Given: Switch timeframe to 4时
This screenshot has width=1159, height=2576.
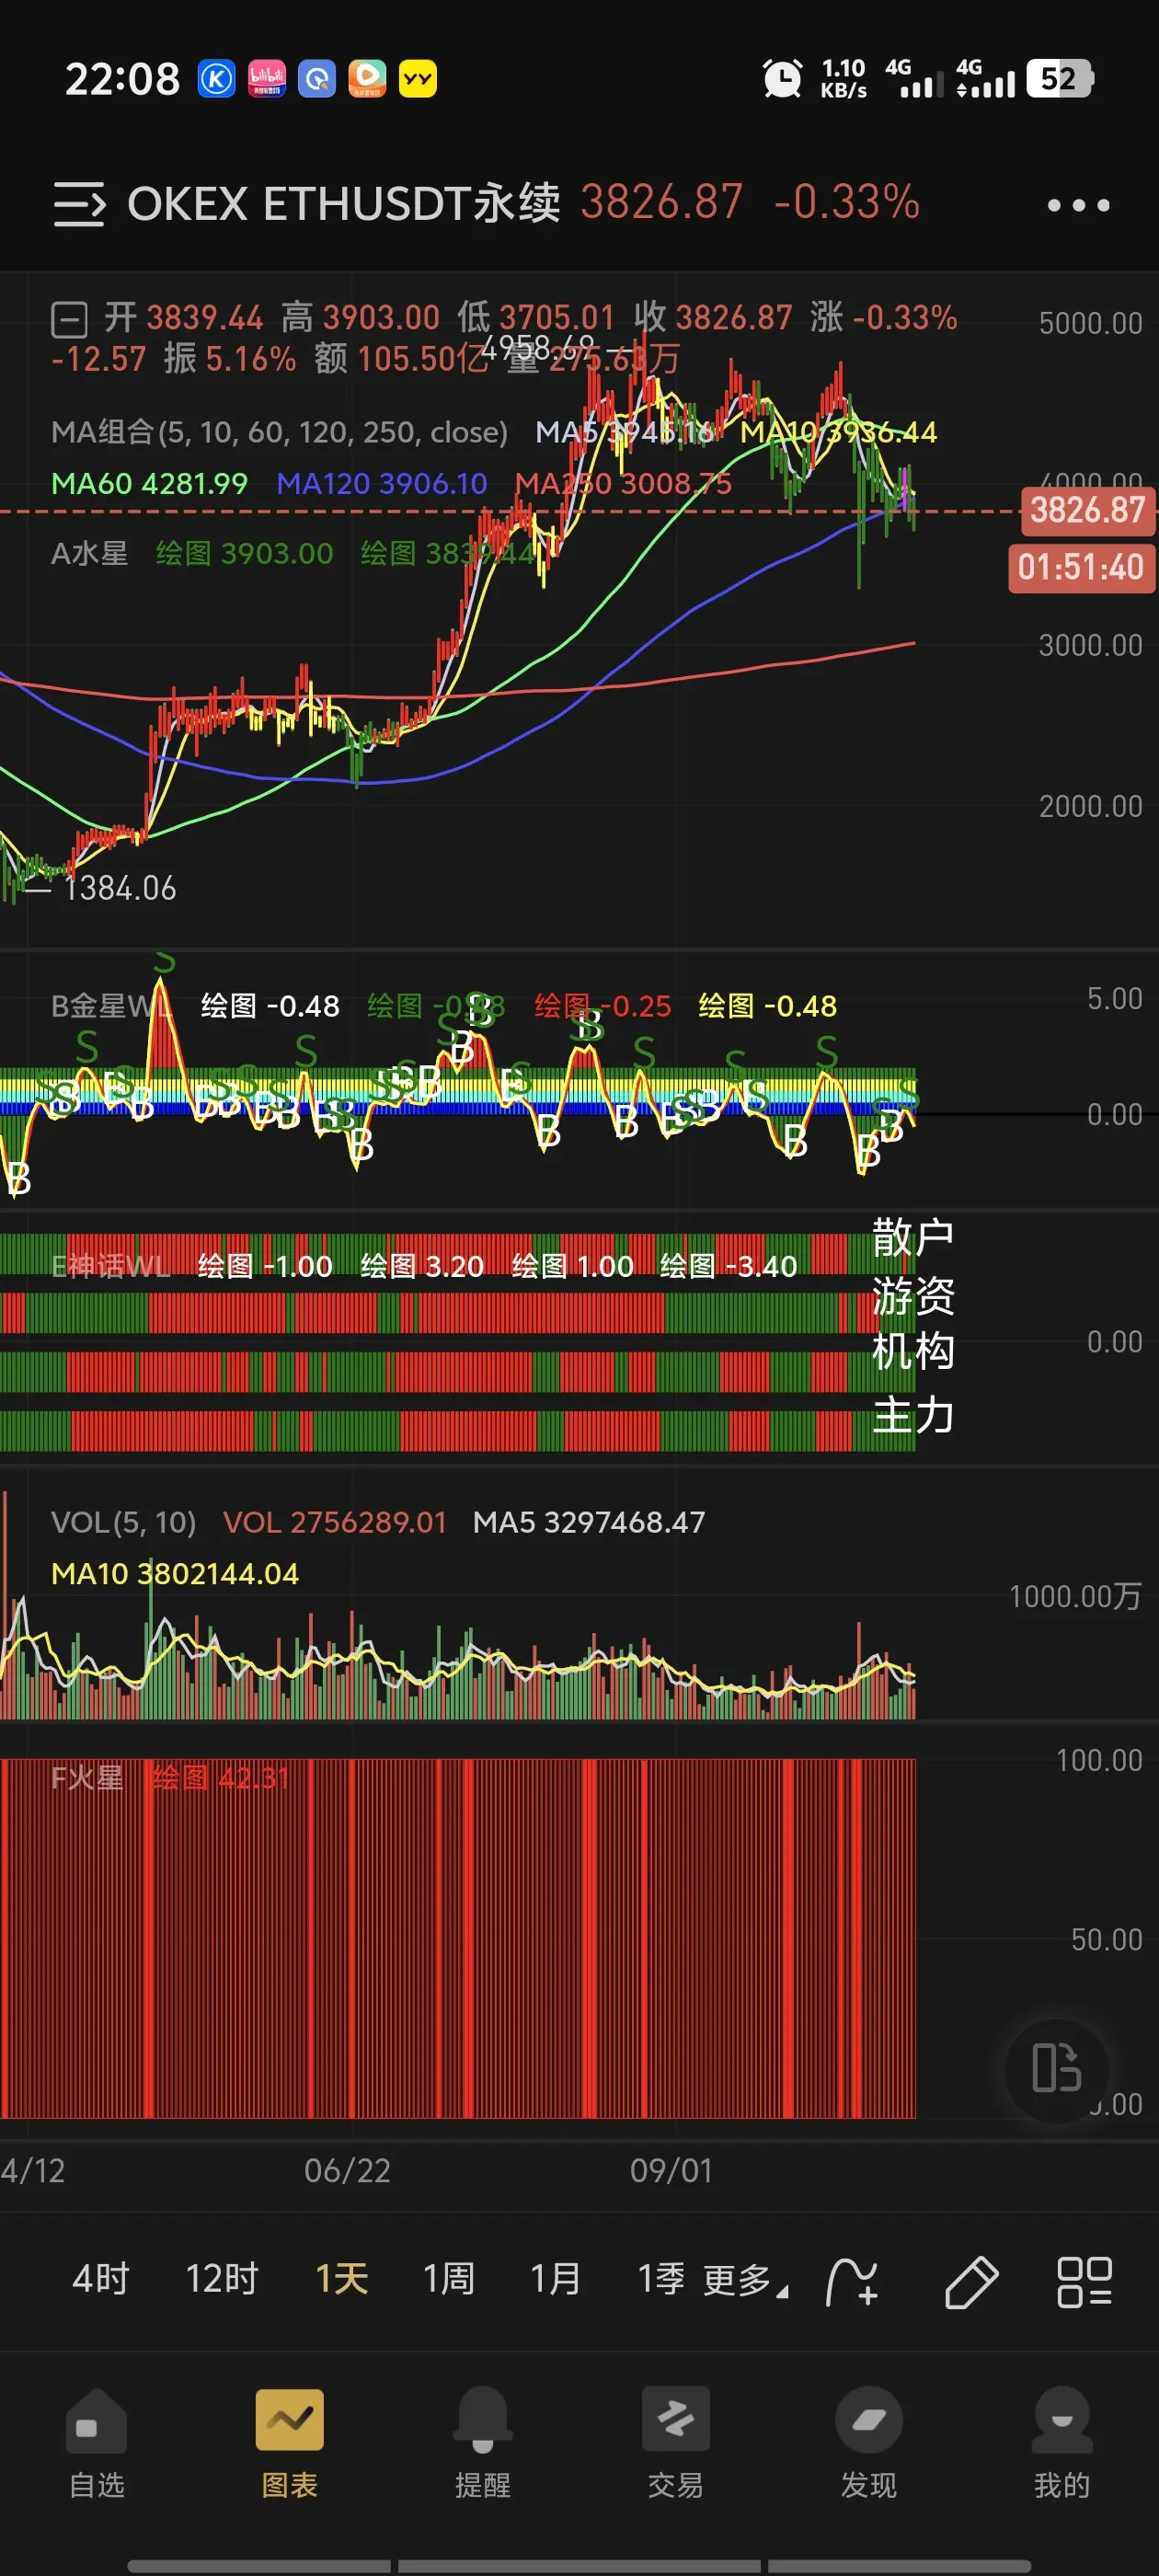Looking at the screenshot, I should click(x=101, y=2279).
